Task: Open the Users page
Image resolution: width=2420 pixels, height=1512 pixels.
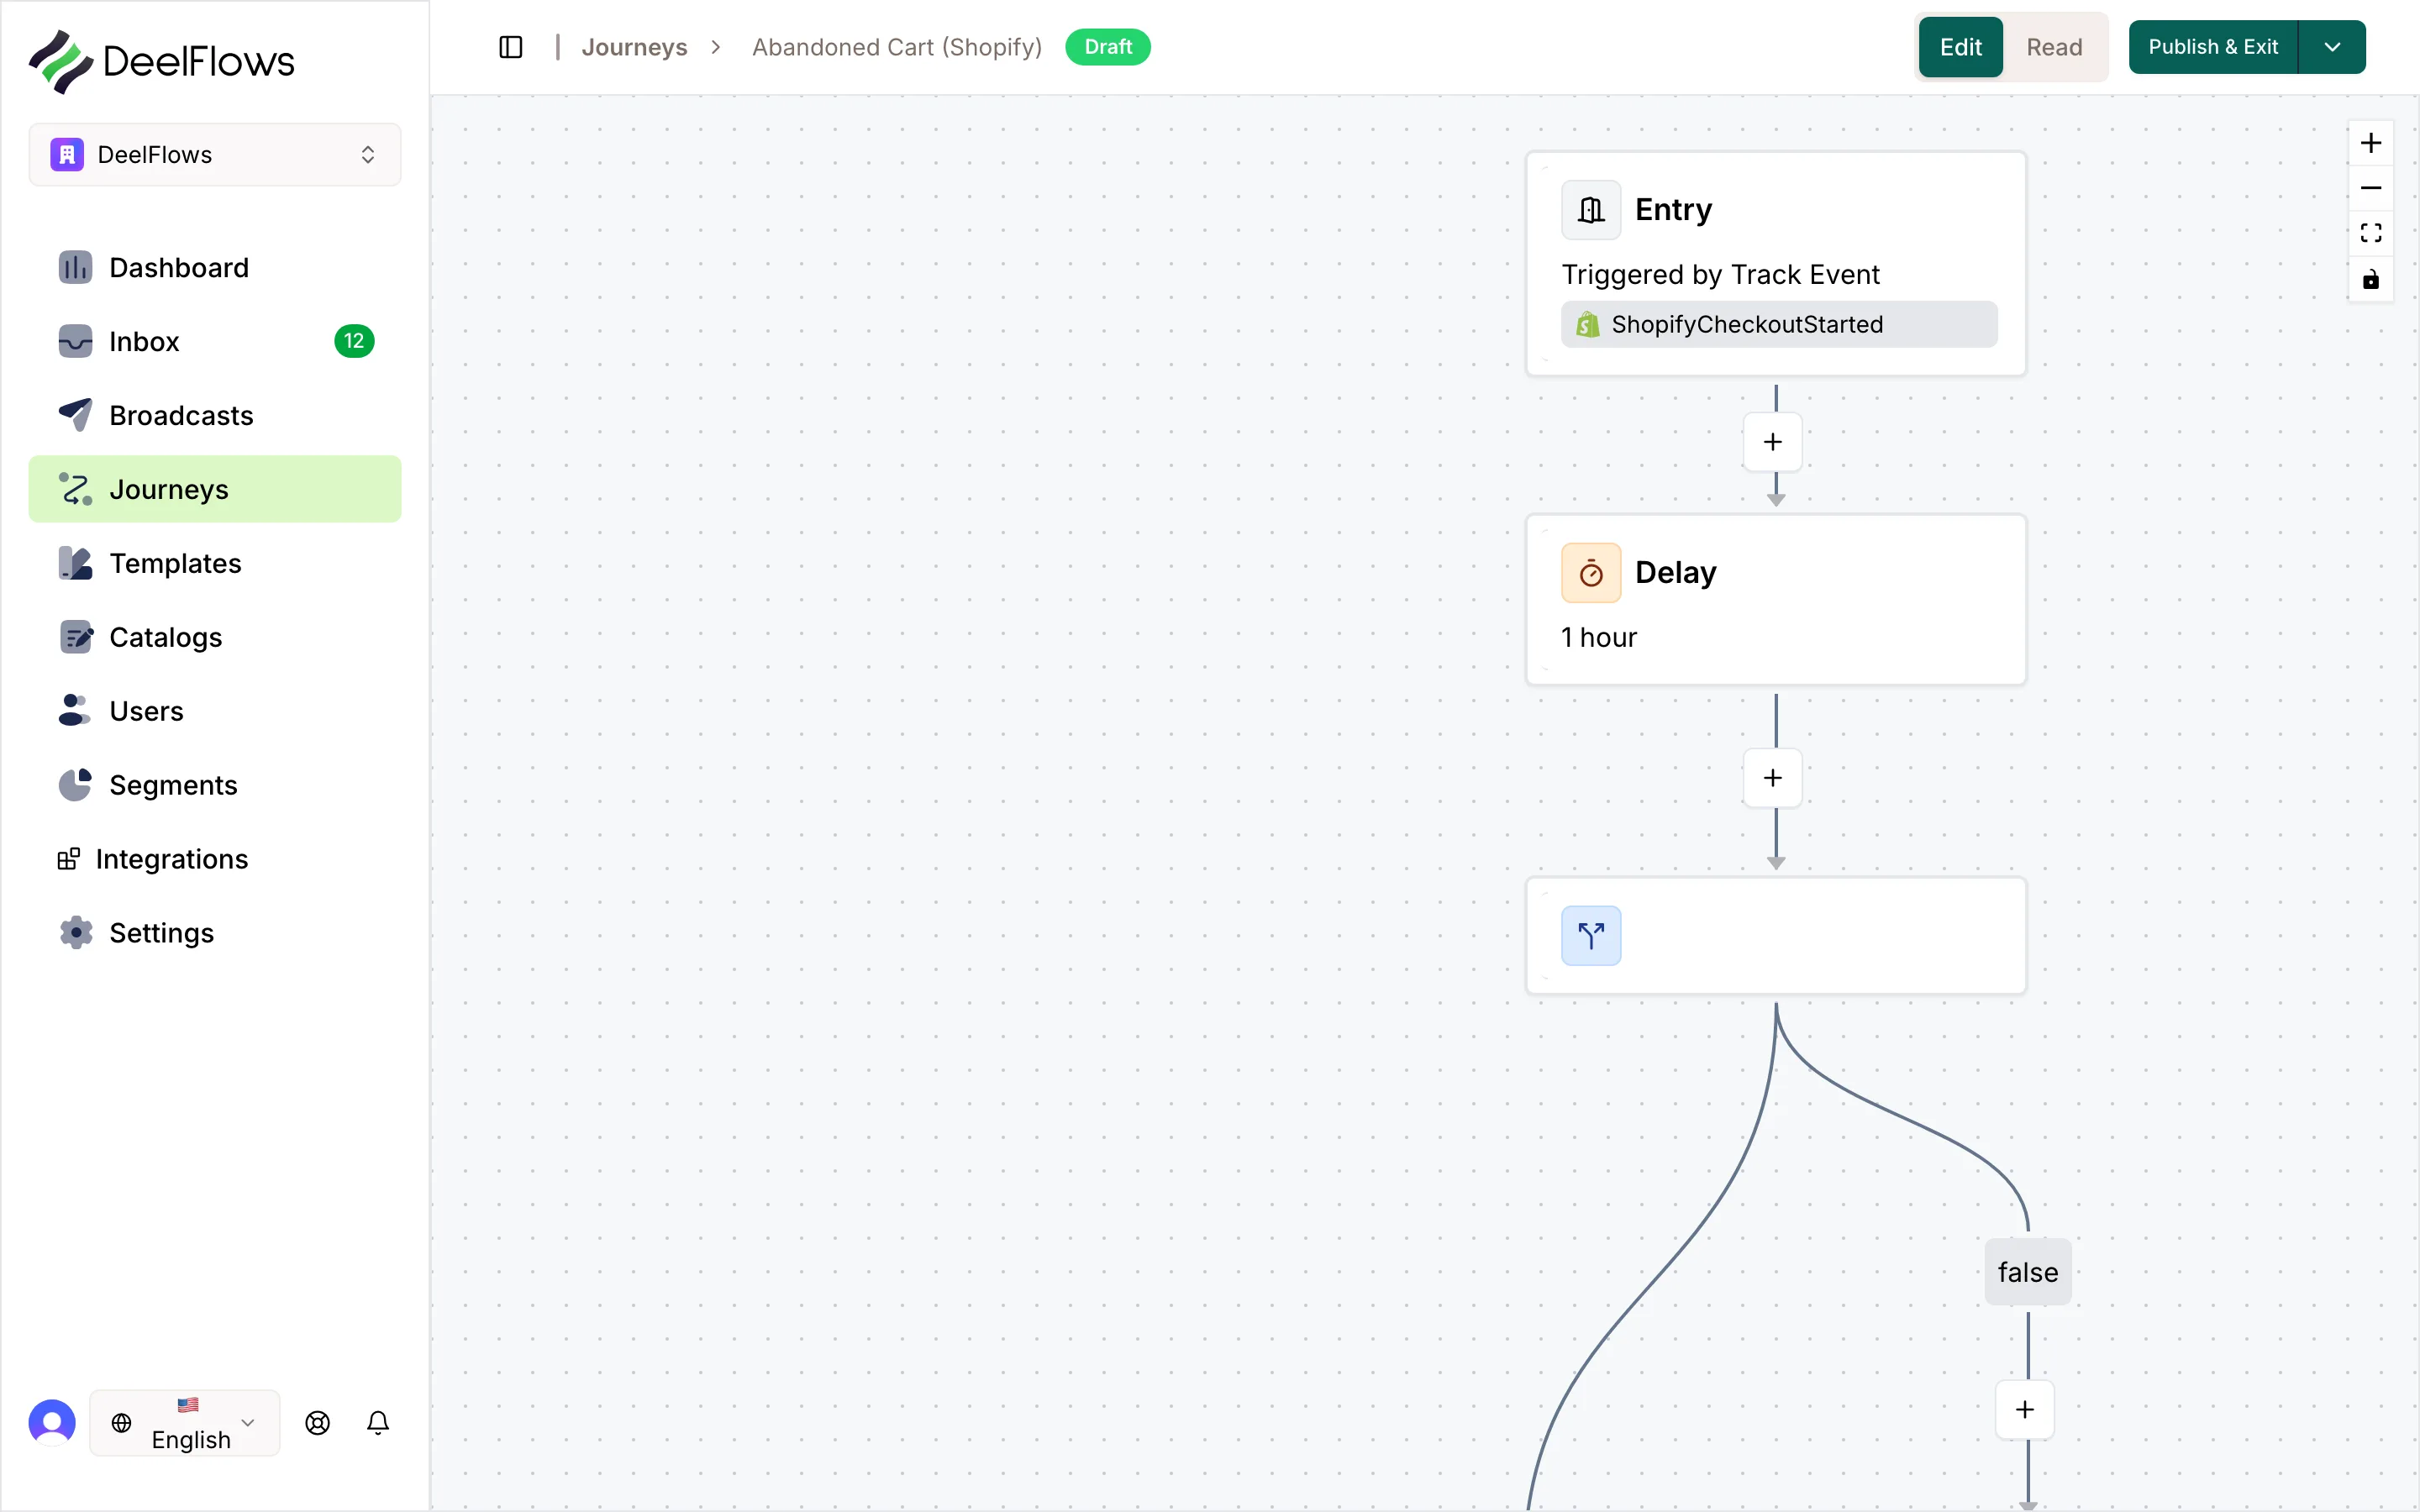Action: [215, 712]
